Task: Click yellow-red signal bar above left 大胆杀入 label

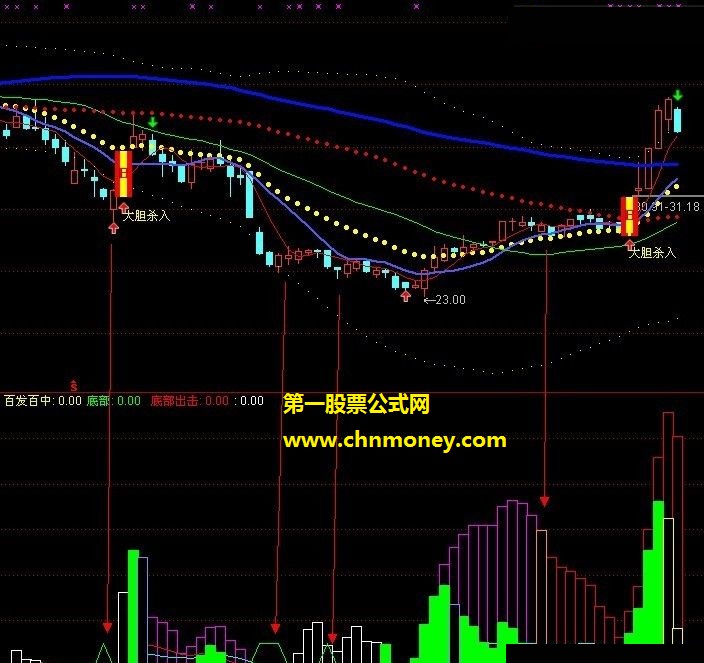Action: (x=123, y=174)
